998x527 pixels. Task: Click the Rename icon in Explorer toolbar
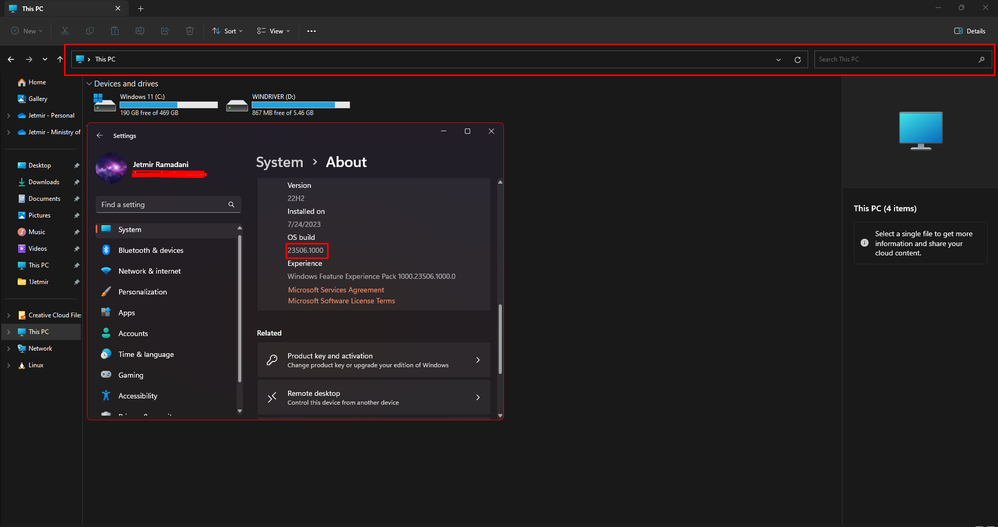pos(139,31)
